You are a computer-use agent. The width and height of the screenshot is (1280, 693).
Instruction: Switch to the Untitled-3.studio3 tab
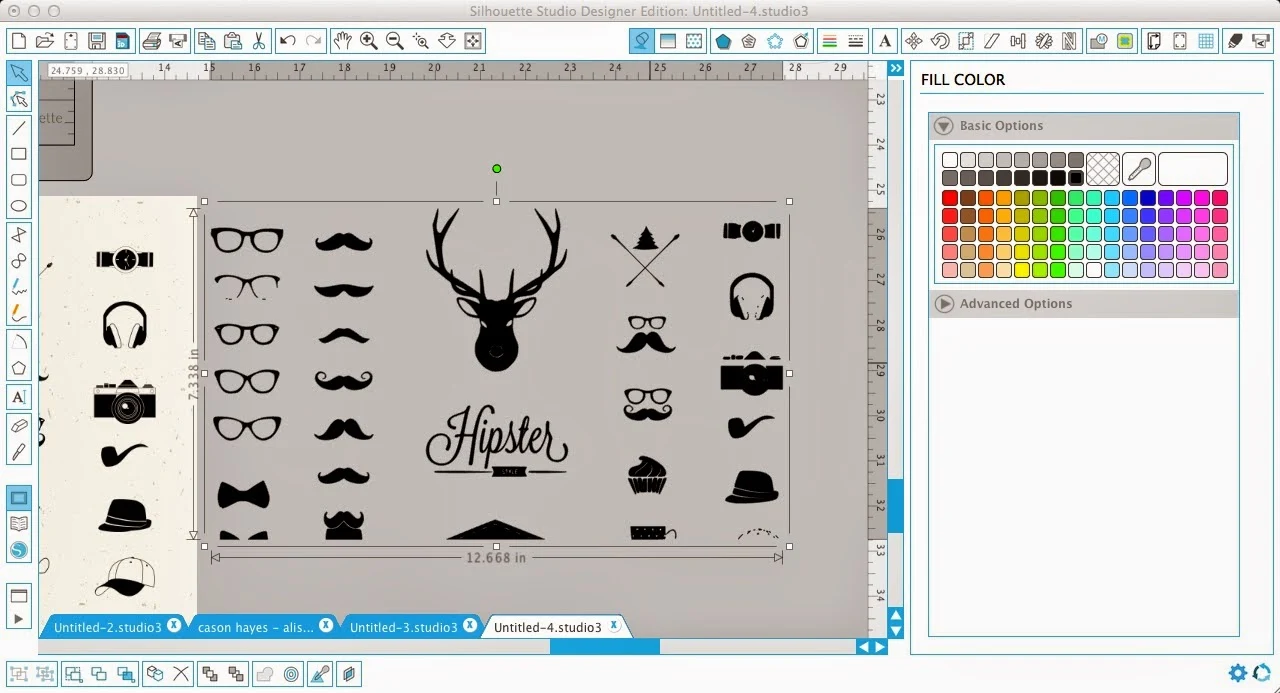[405, 625]
